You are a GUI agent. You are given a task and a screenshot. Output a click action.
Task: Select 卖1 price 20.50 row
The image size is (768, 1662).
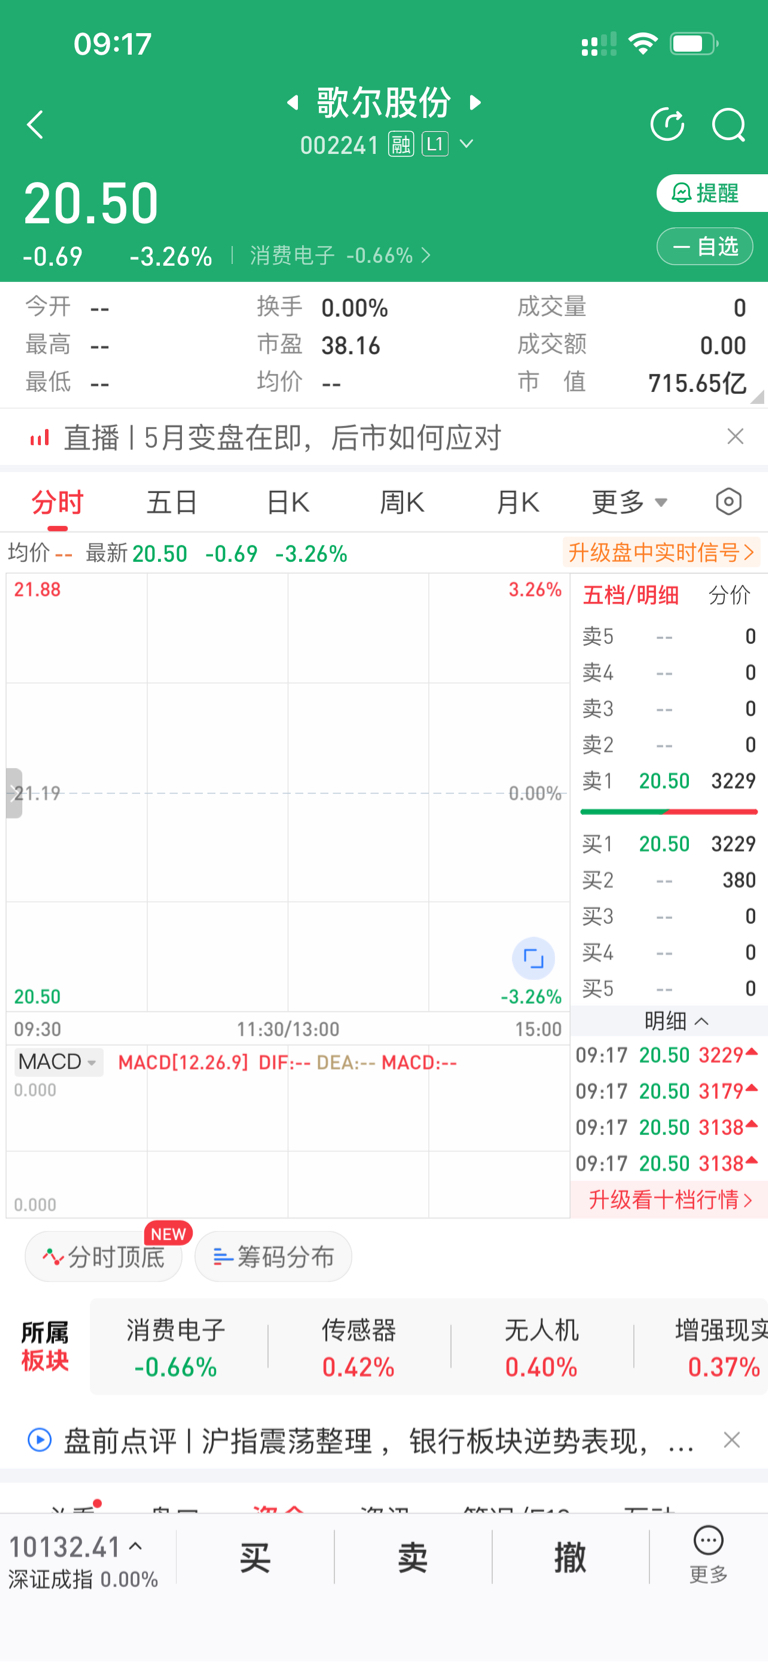click(x=669, y=781)
